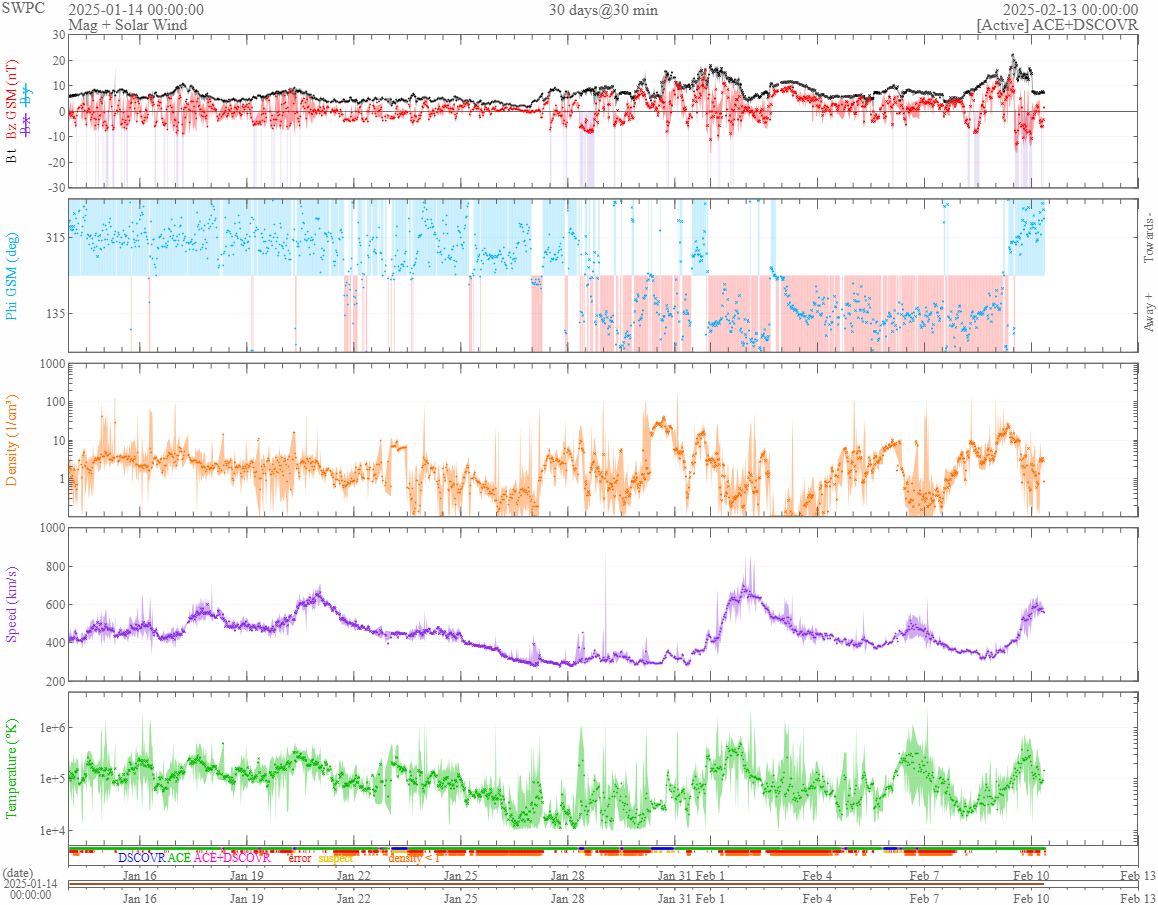Click the '135' tick on Phi axis

click(x=55, y=313)
